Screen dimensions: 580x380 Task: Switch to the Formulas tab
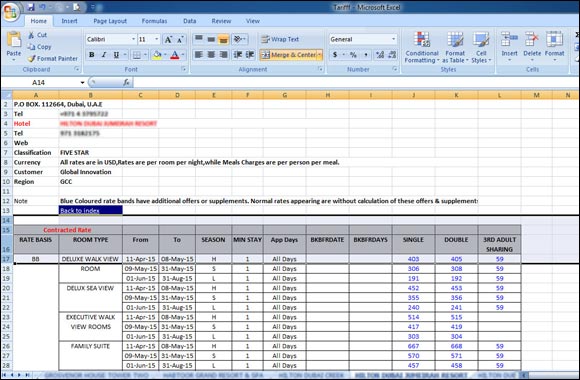point(154,21)
